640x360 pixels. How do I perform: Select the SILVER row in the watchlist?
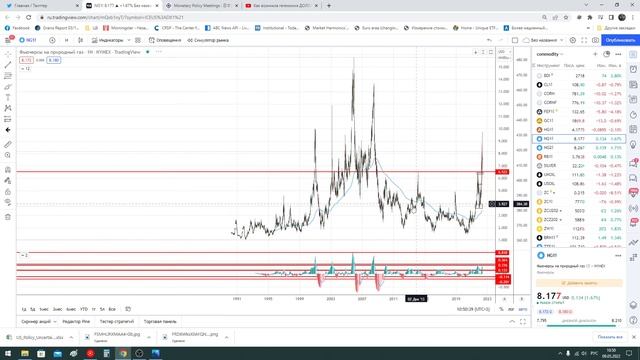pyautogui.click(x=579, y=166)
